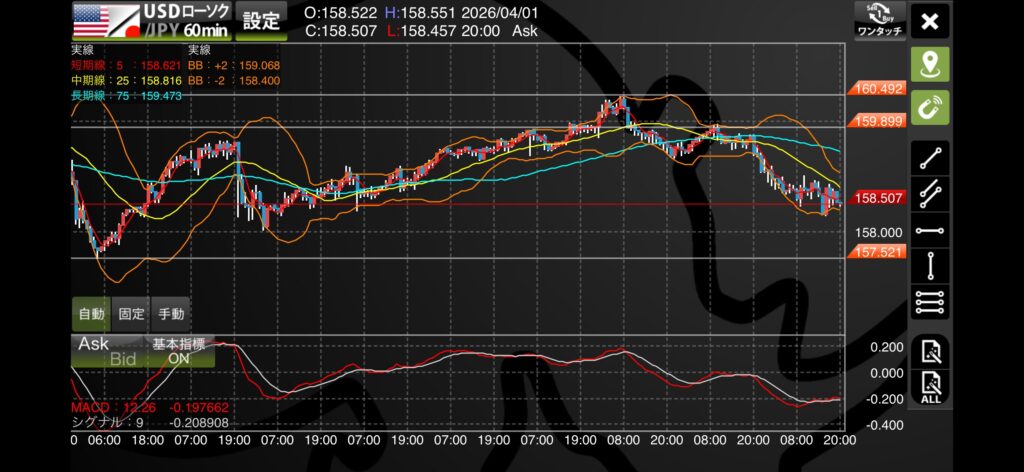The width and height of the screenshot is (1024, 472).
Task: Toggle Ask/Bid price display
Action: pyautogui.click(x=108, y=351)
